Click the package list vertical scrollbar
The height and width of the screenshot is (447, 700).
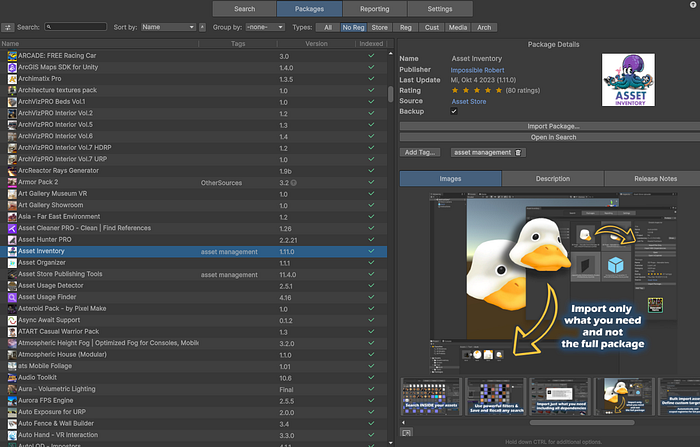pos(390,95)
